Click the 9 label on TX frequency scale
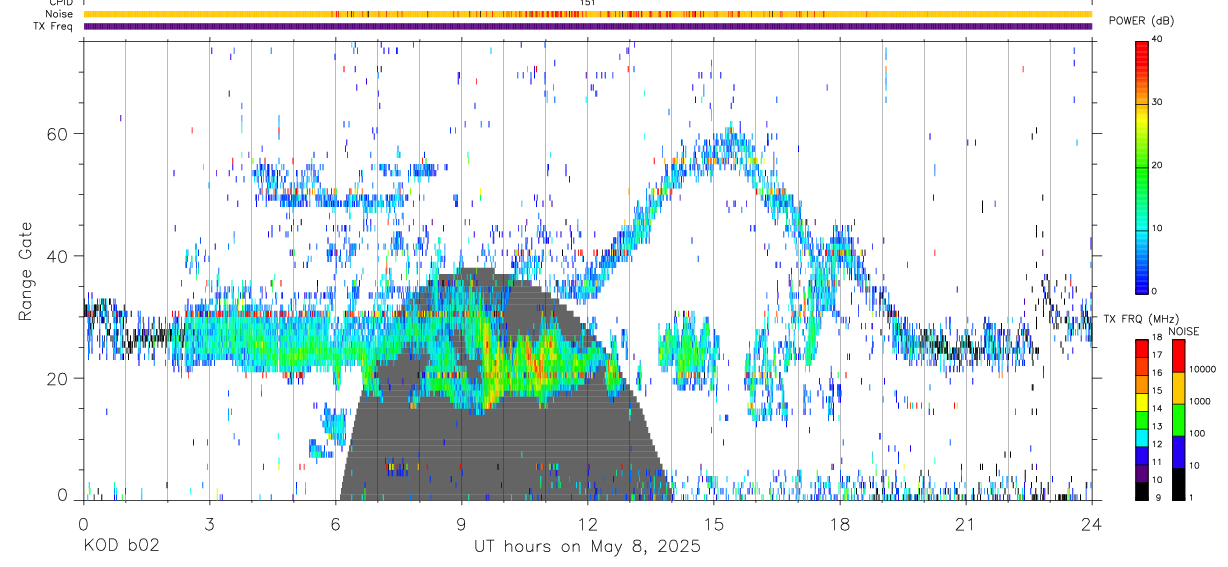This screenshot has width=1228, height=567. coord(1158,498)
